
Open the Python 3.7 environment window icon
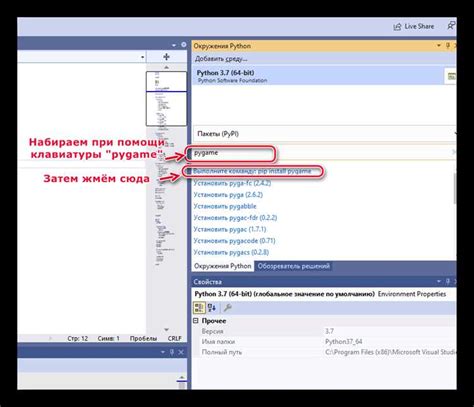click(451, 76)
